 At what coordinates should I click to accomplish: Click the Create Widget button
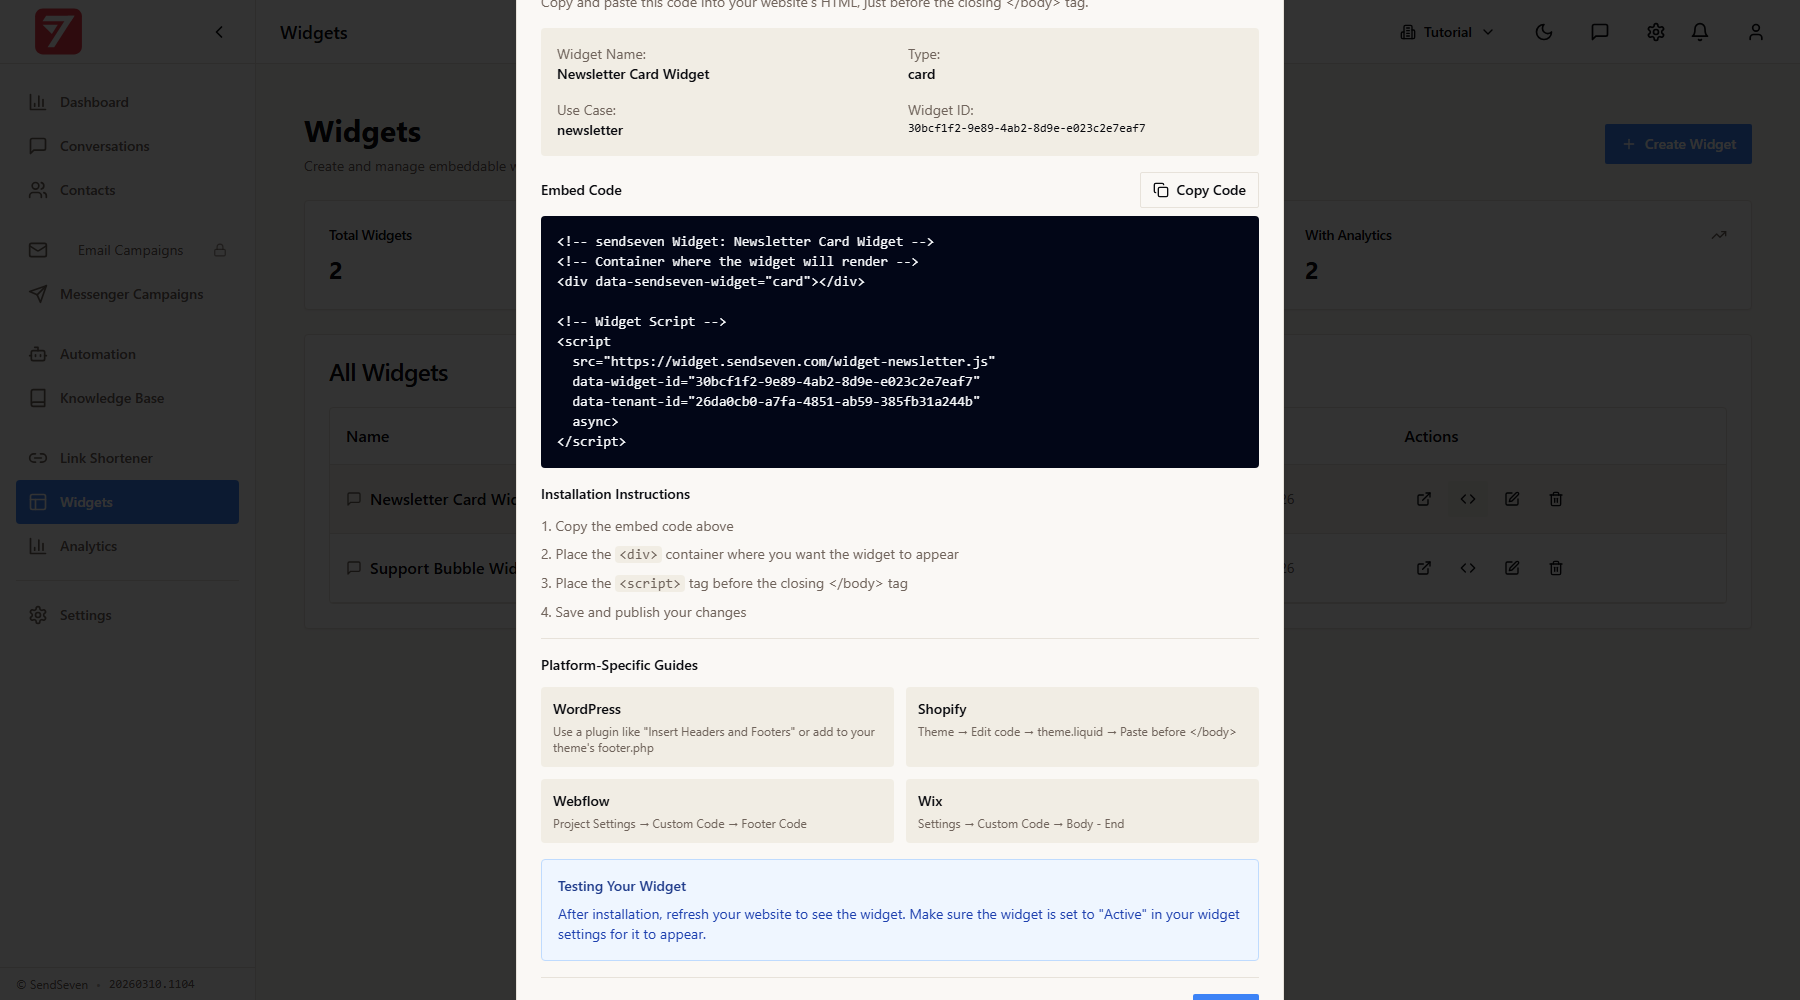tap(1678, 144)
